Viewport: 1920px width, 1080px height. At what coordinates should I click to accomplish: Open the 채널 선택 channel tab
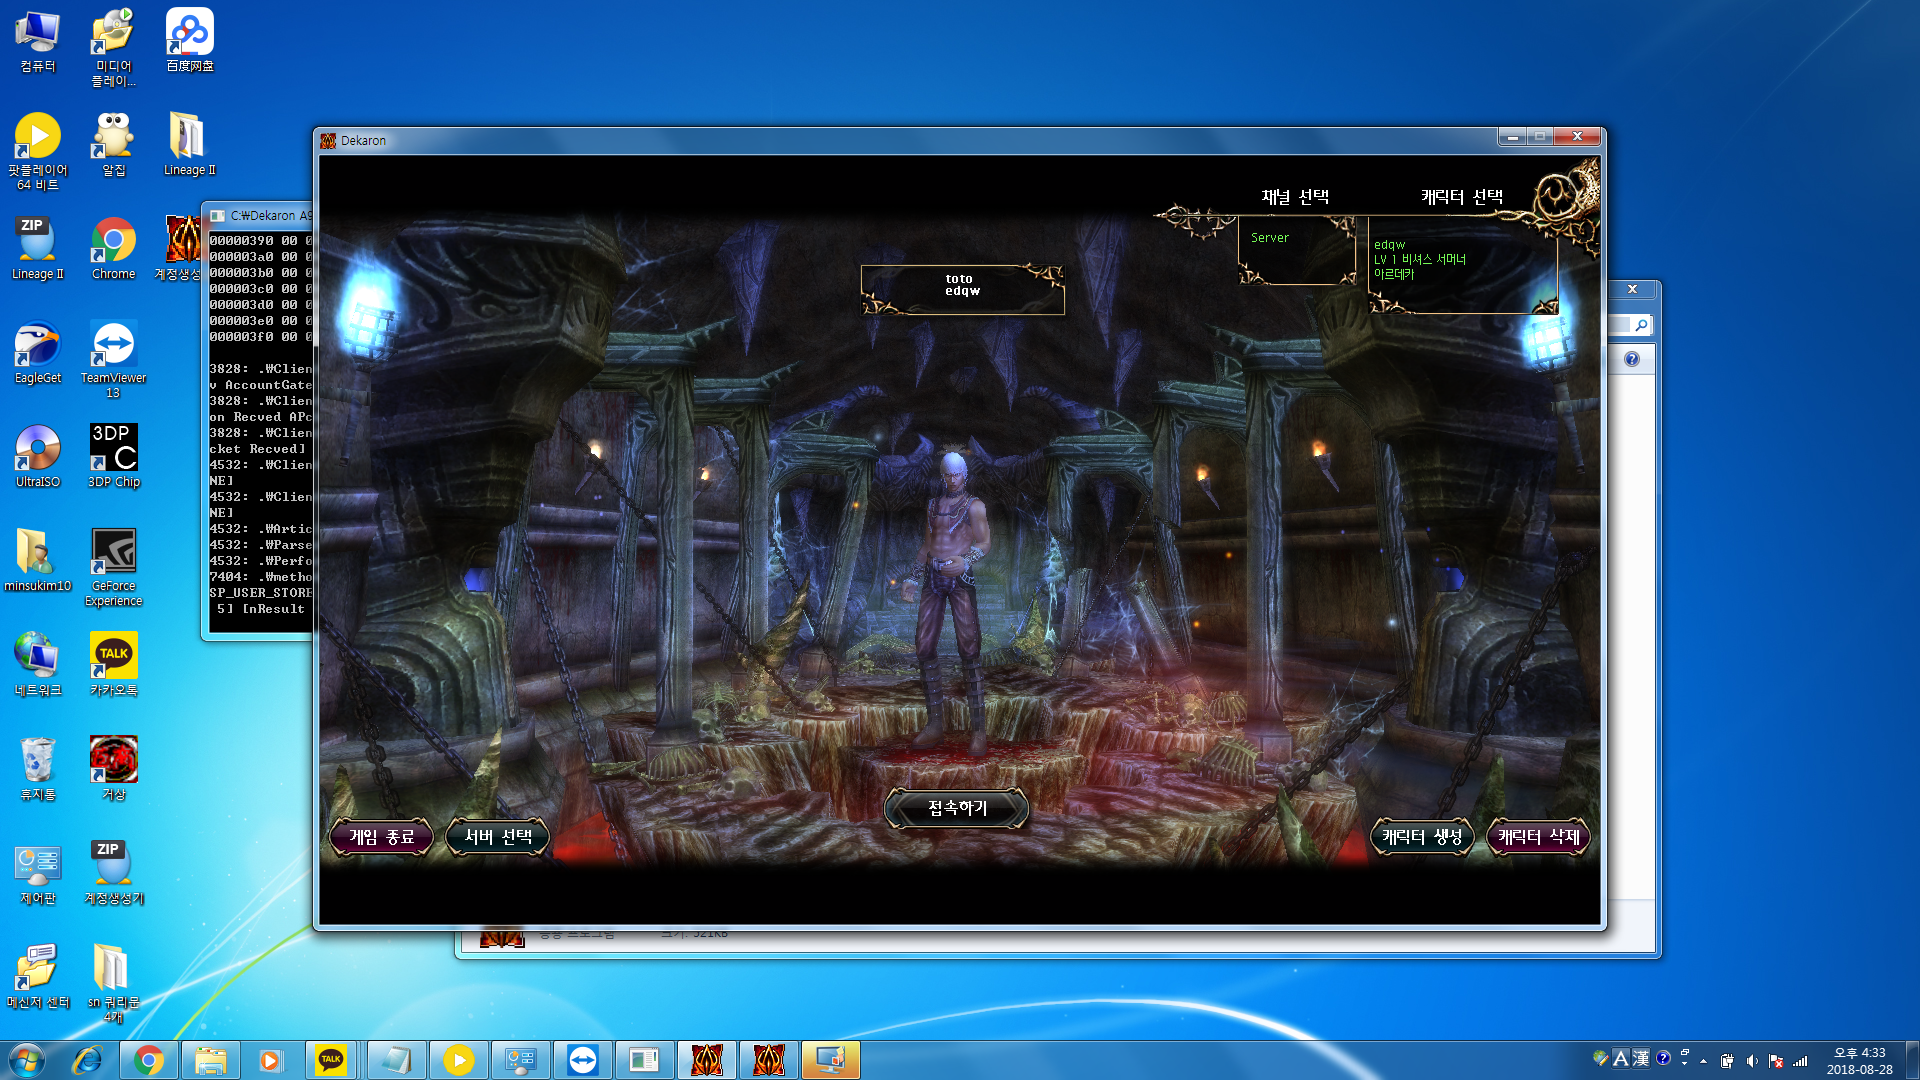[1295, 197]
